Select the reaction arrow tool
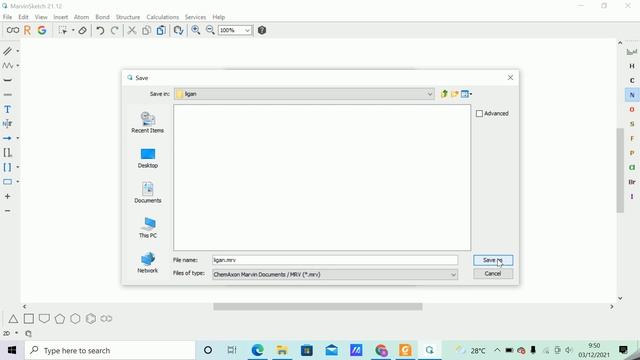Viewport: 640px width, 360px height. coord(7,138)
